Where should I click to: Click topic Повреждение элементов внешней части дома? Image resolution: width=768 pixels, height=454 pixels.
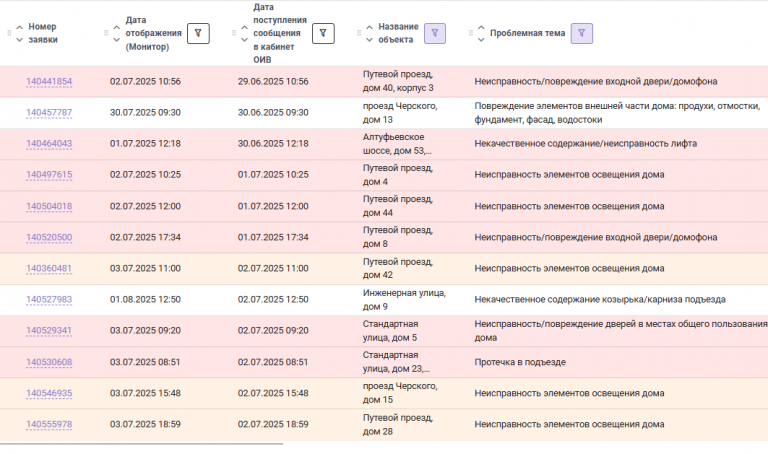coord(617,113)
